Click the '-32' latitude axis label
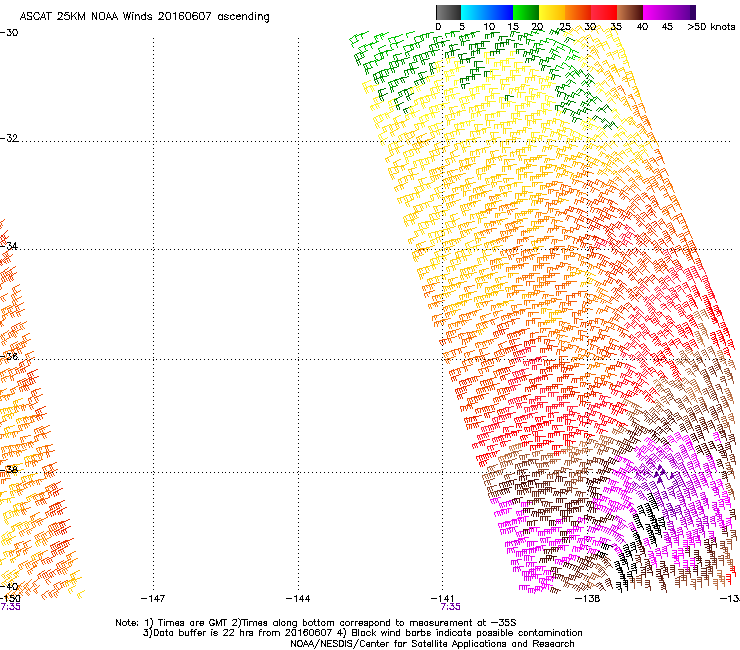Image resolution: width=740 pixels, height=650 pixels. [9, 138]
